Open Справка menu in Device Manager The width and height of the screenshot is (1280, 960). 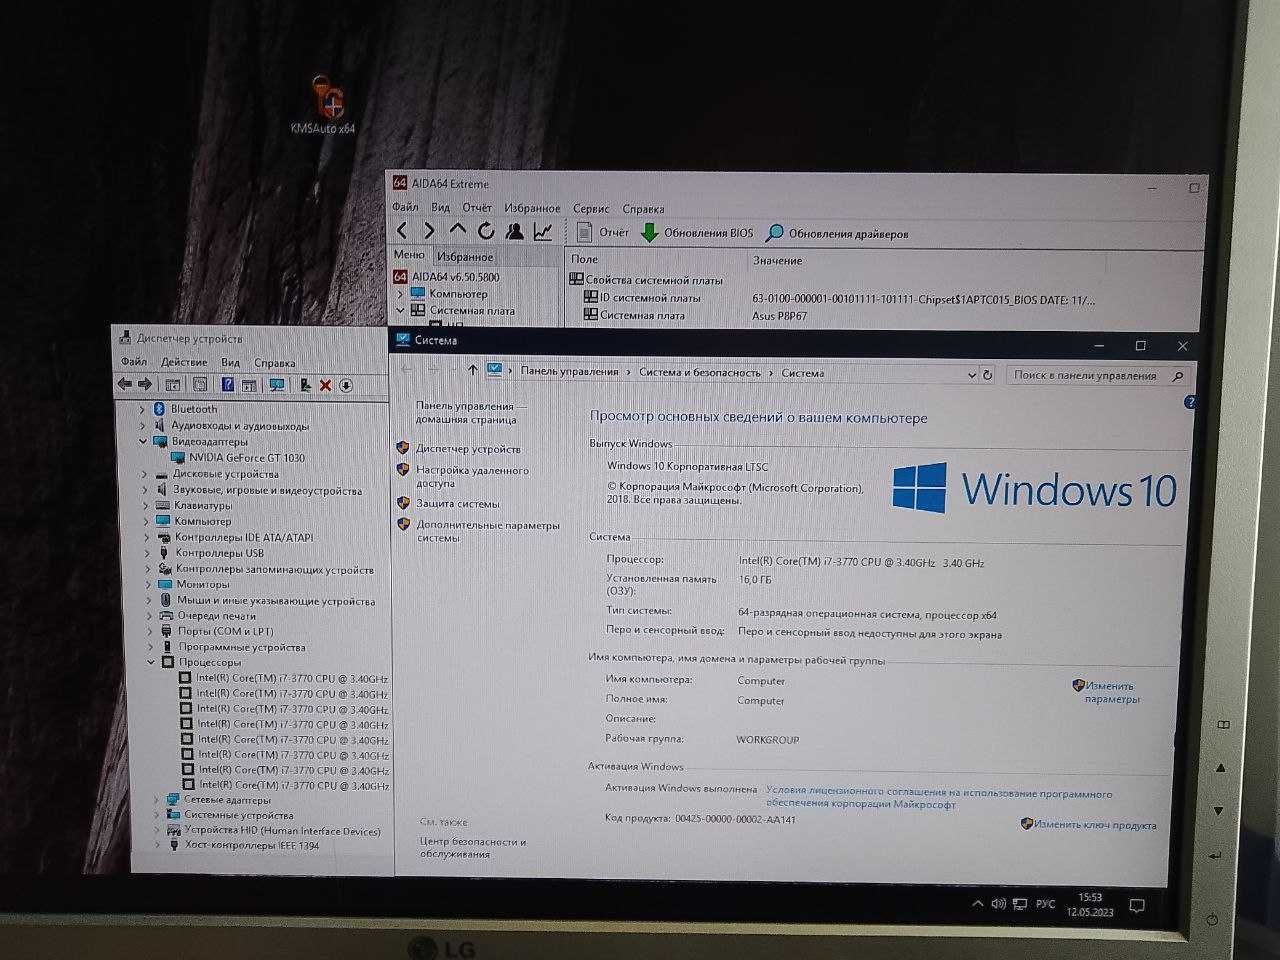[x=274, y=363]
